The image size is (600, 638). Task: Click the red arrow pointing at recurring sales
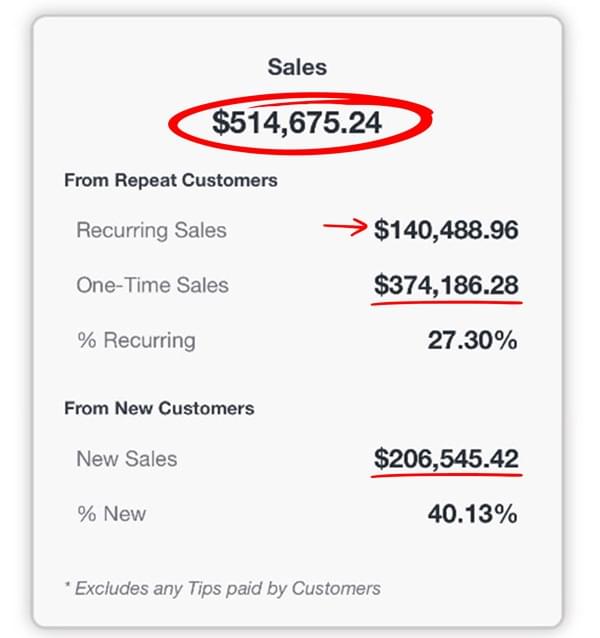345,229
